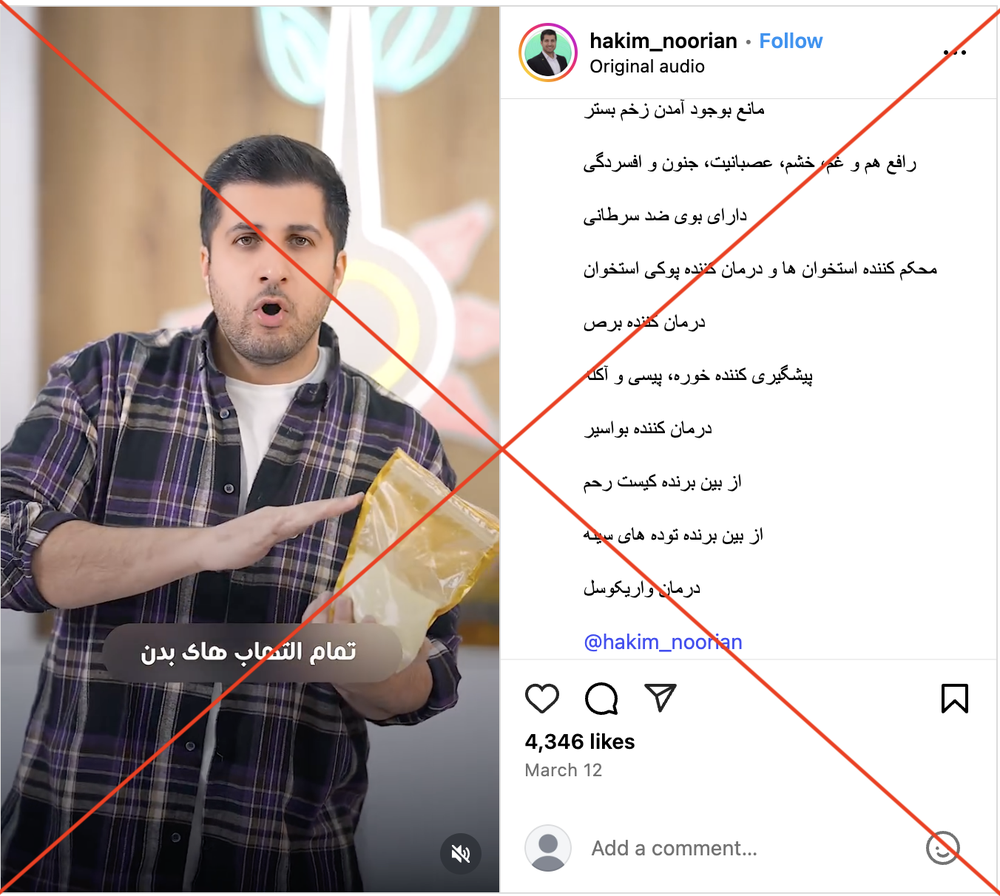Share the post with the paper plane icon

pyautogui.click(x=660, y=697)
